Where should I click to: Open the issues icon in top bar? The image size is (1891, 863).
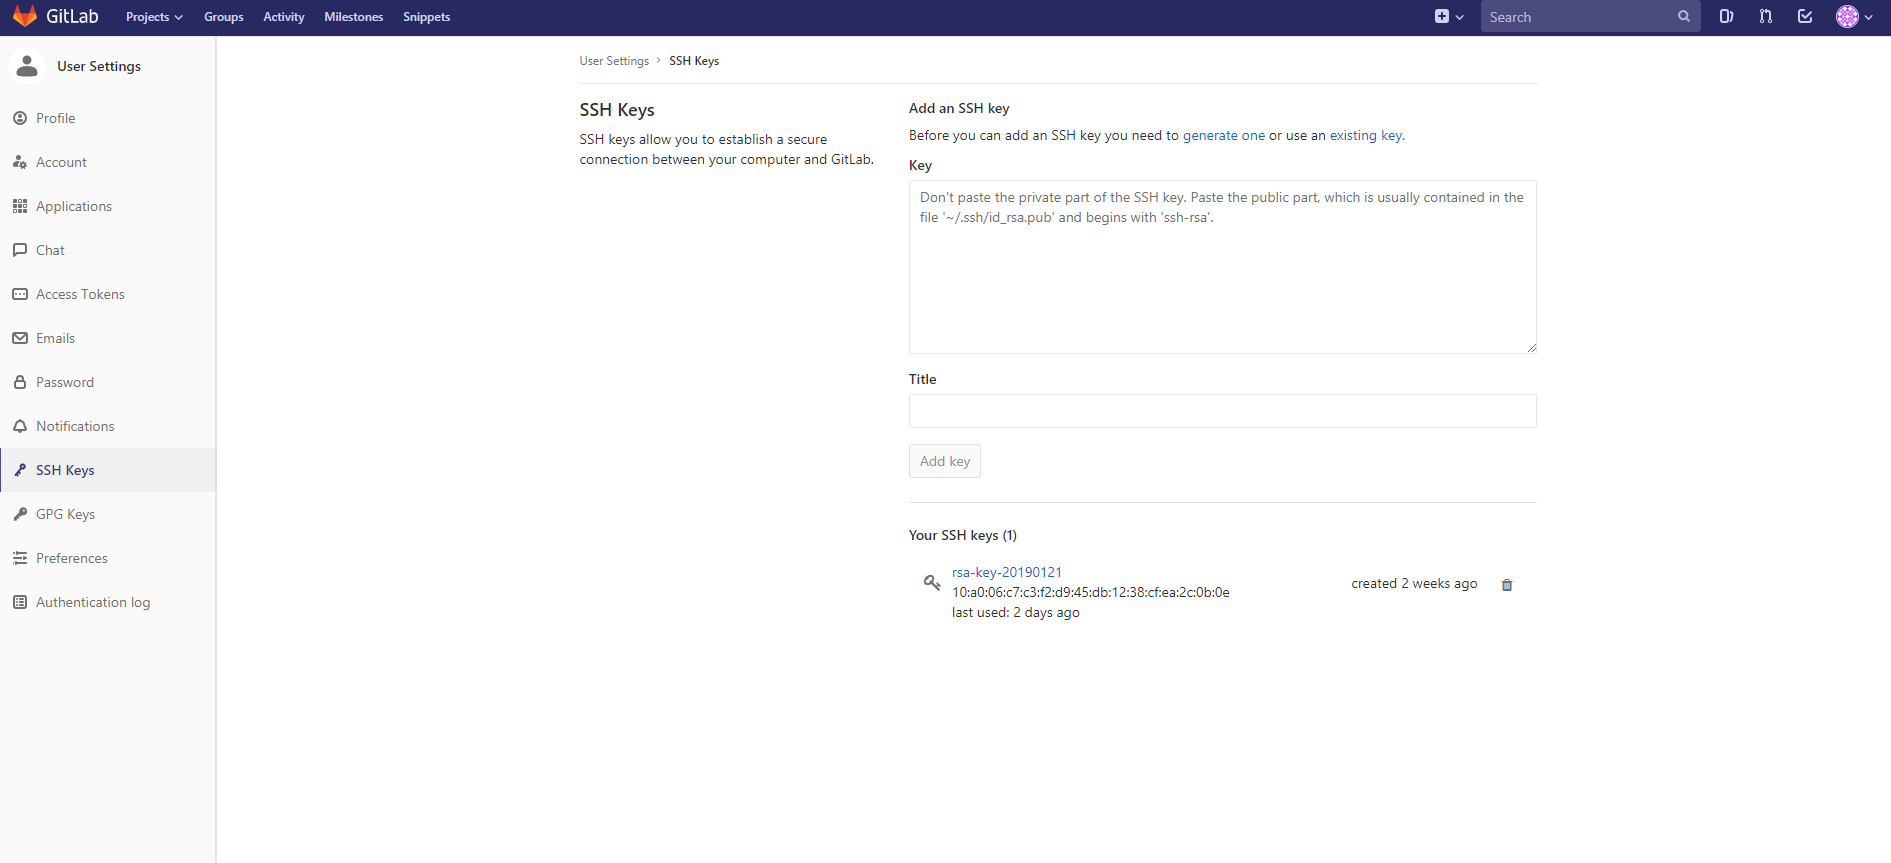[1726, 16]
